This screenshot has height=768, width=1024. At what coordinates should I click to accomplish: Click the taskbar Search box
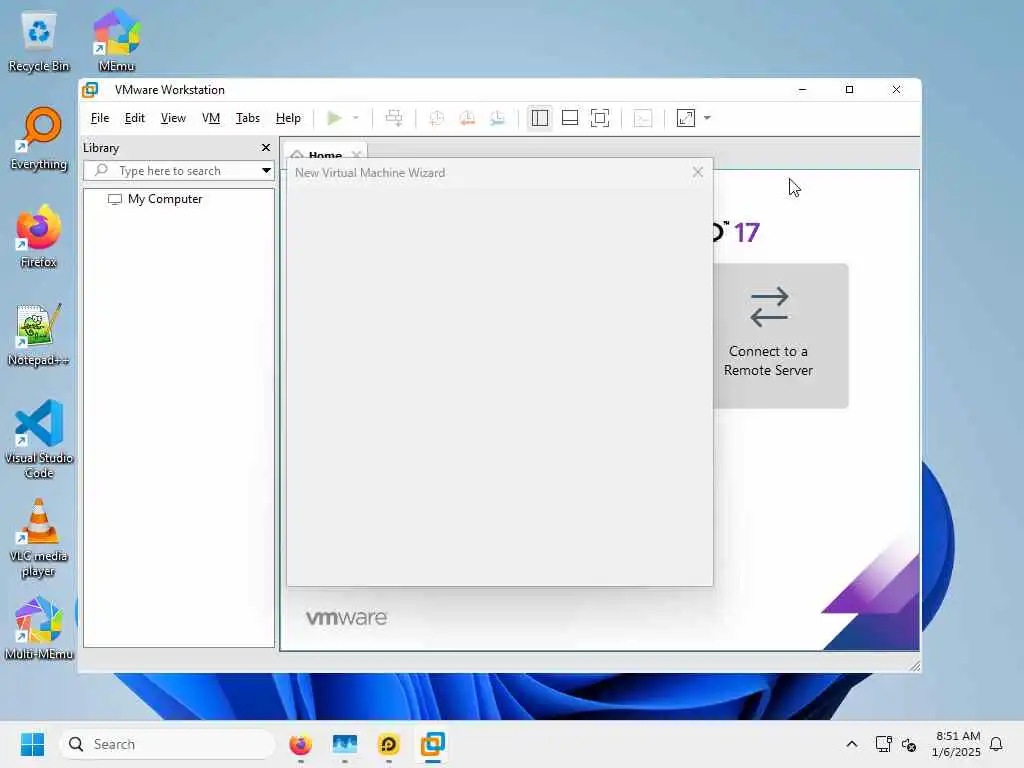click(167, 744)
